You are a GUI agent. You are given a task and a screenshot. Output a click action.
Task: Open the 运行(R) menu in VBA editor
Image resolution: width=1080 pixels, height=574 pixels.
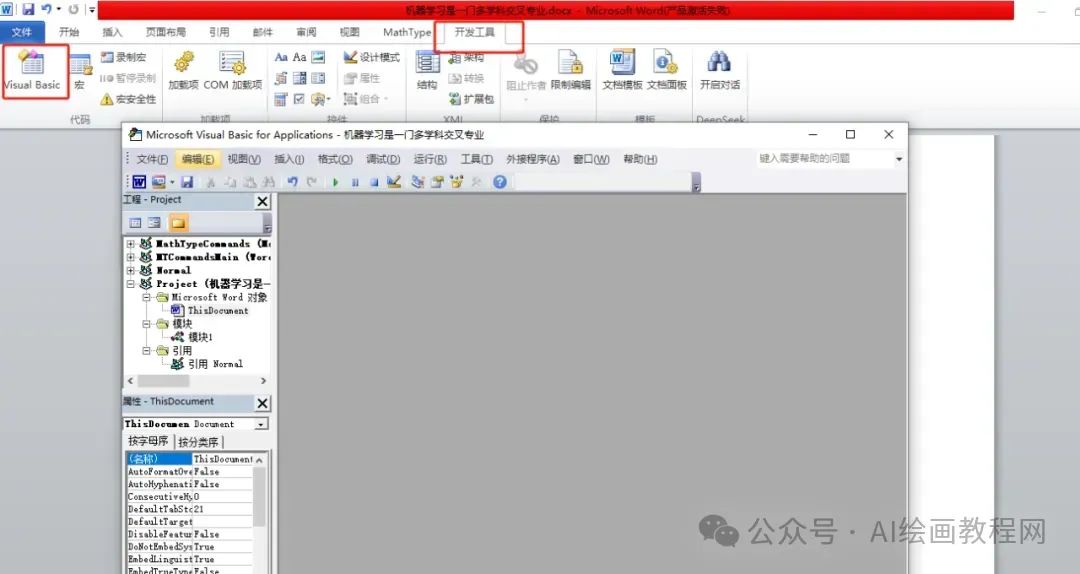point(430,159)
